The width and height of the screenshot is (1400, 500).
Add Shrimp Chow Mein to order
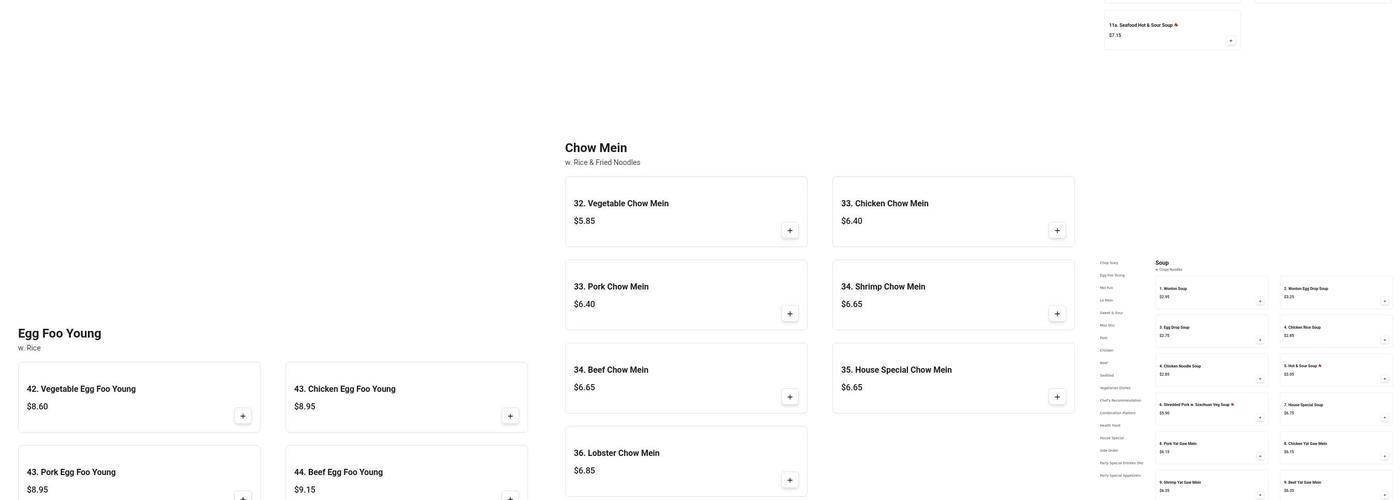pyautogui.click(x=1057, y=314)
